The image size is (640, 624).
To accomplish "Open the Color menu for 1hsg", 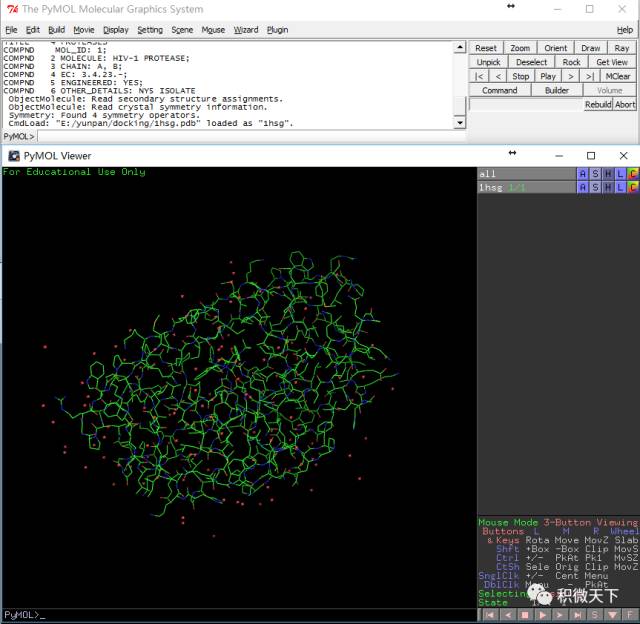I will pos(633,187).
